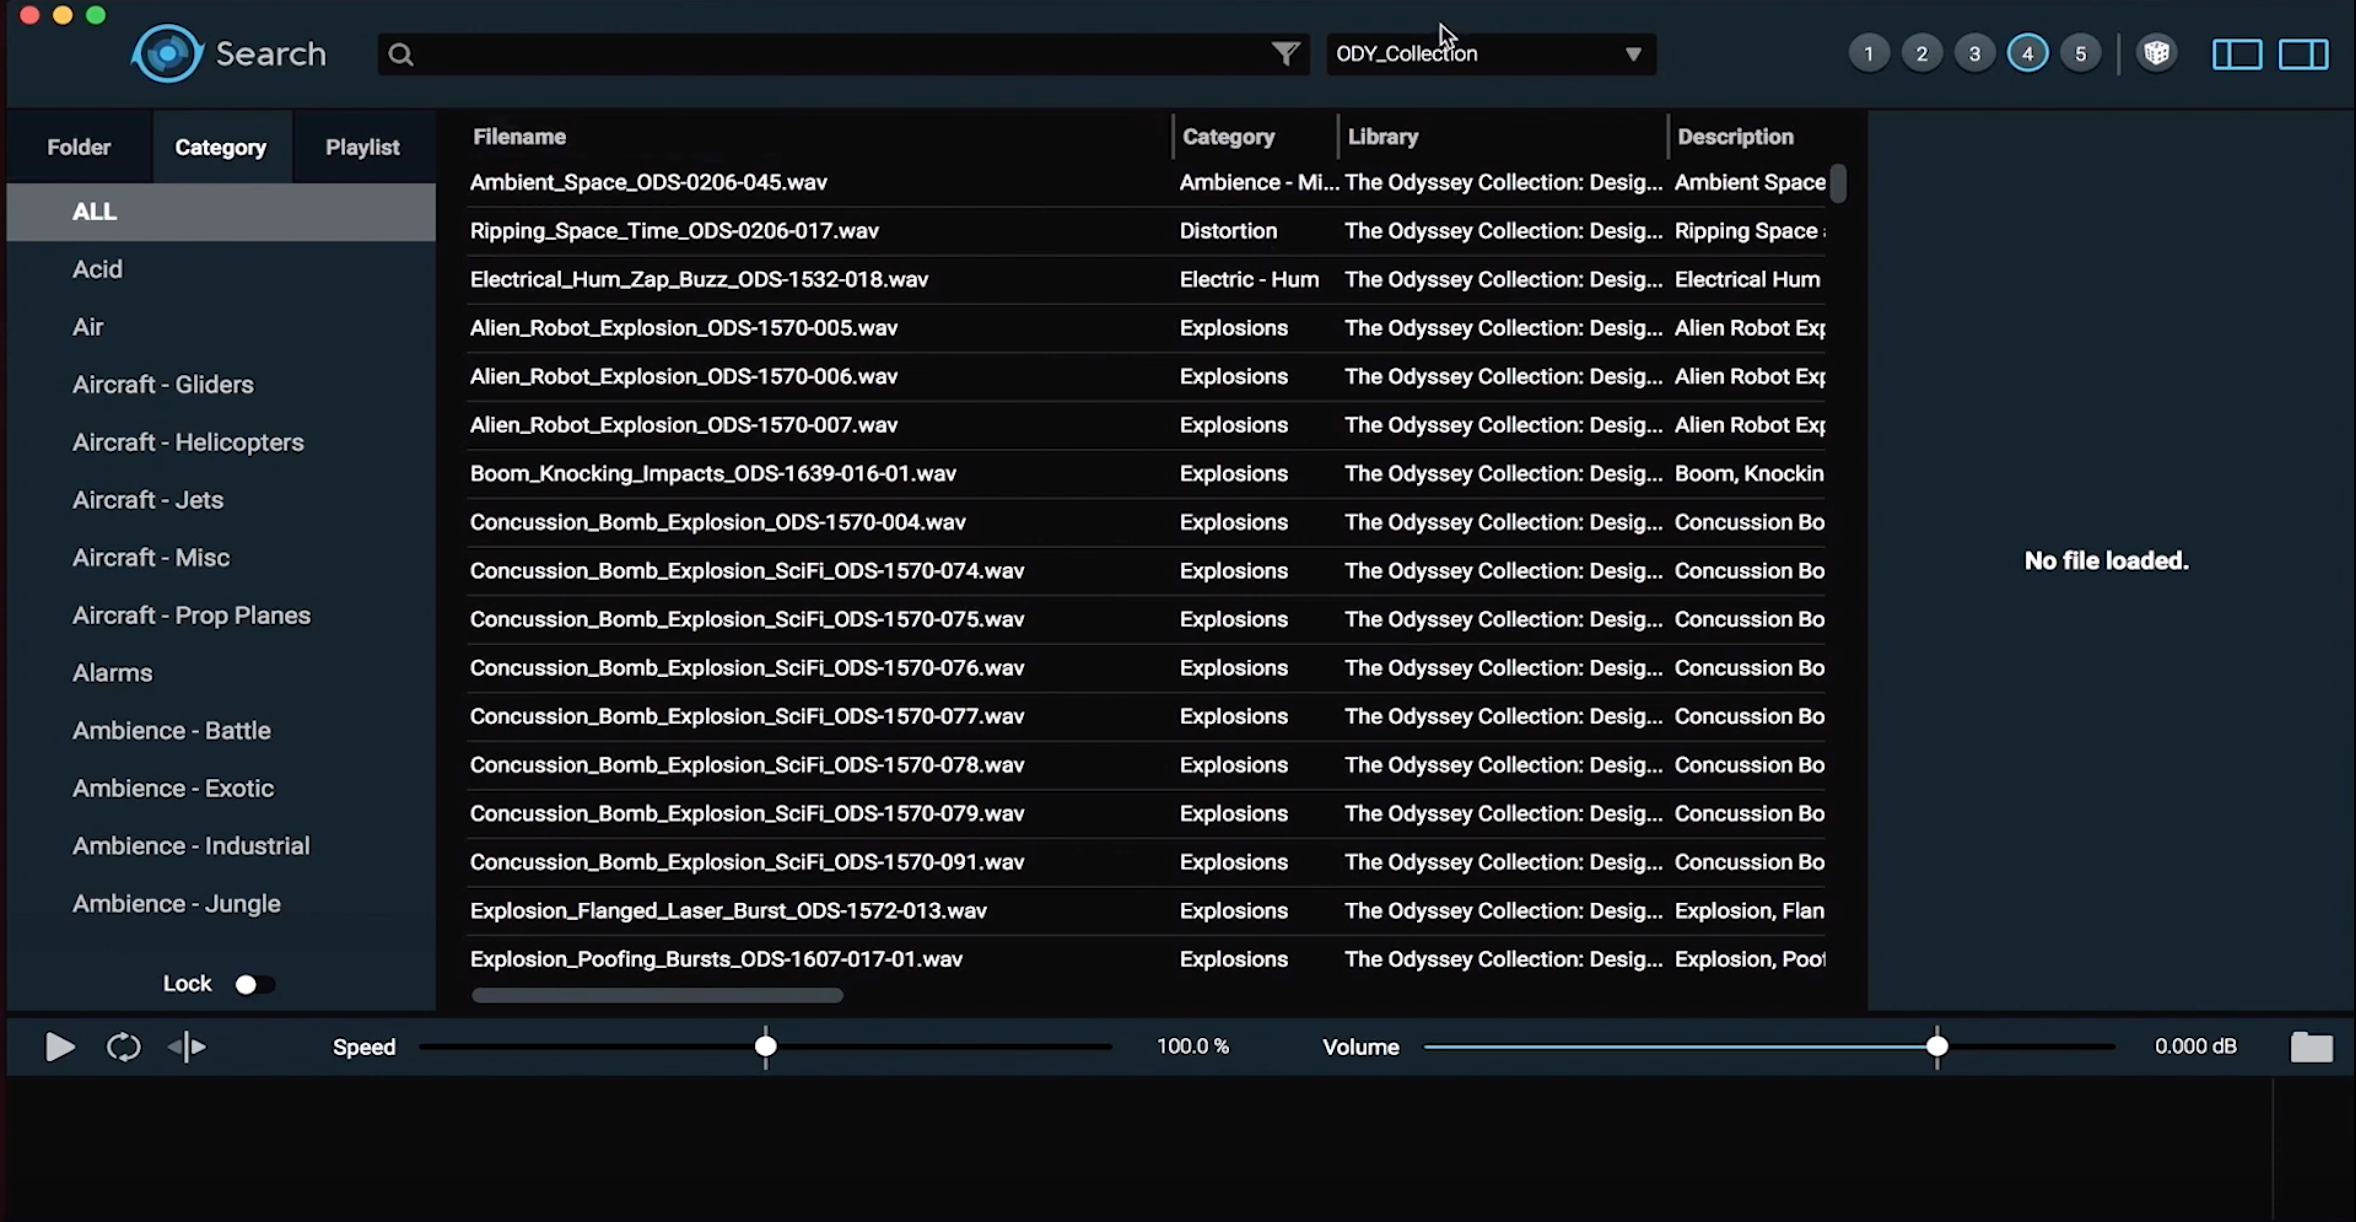Activate preset number 5

coord(2080,52)
